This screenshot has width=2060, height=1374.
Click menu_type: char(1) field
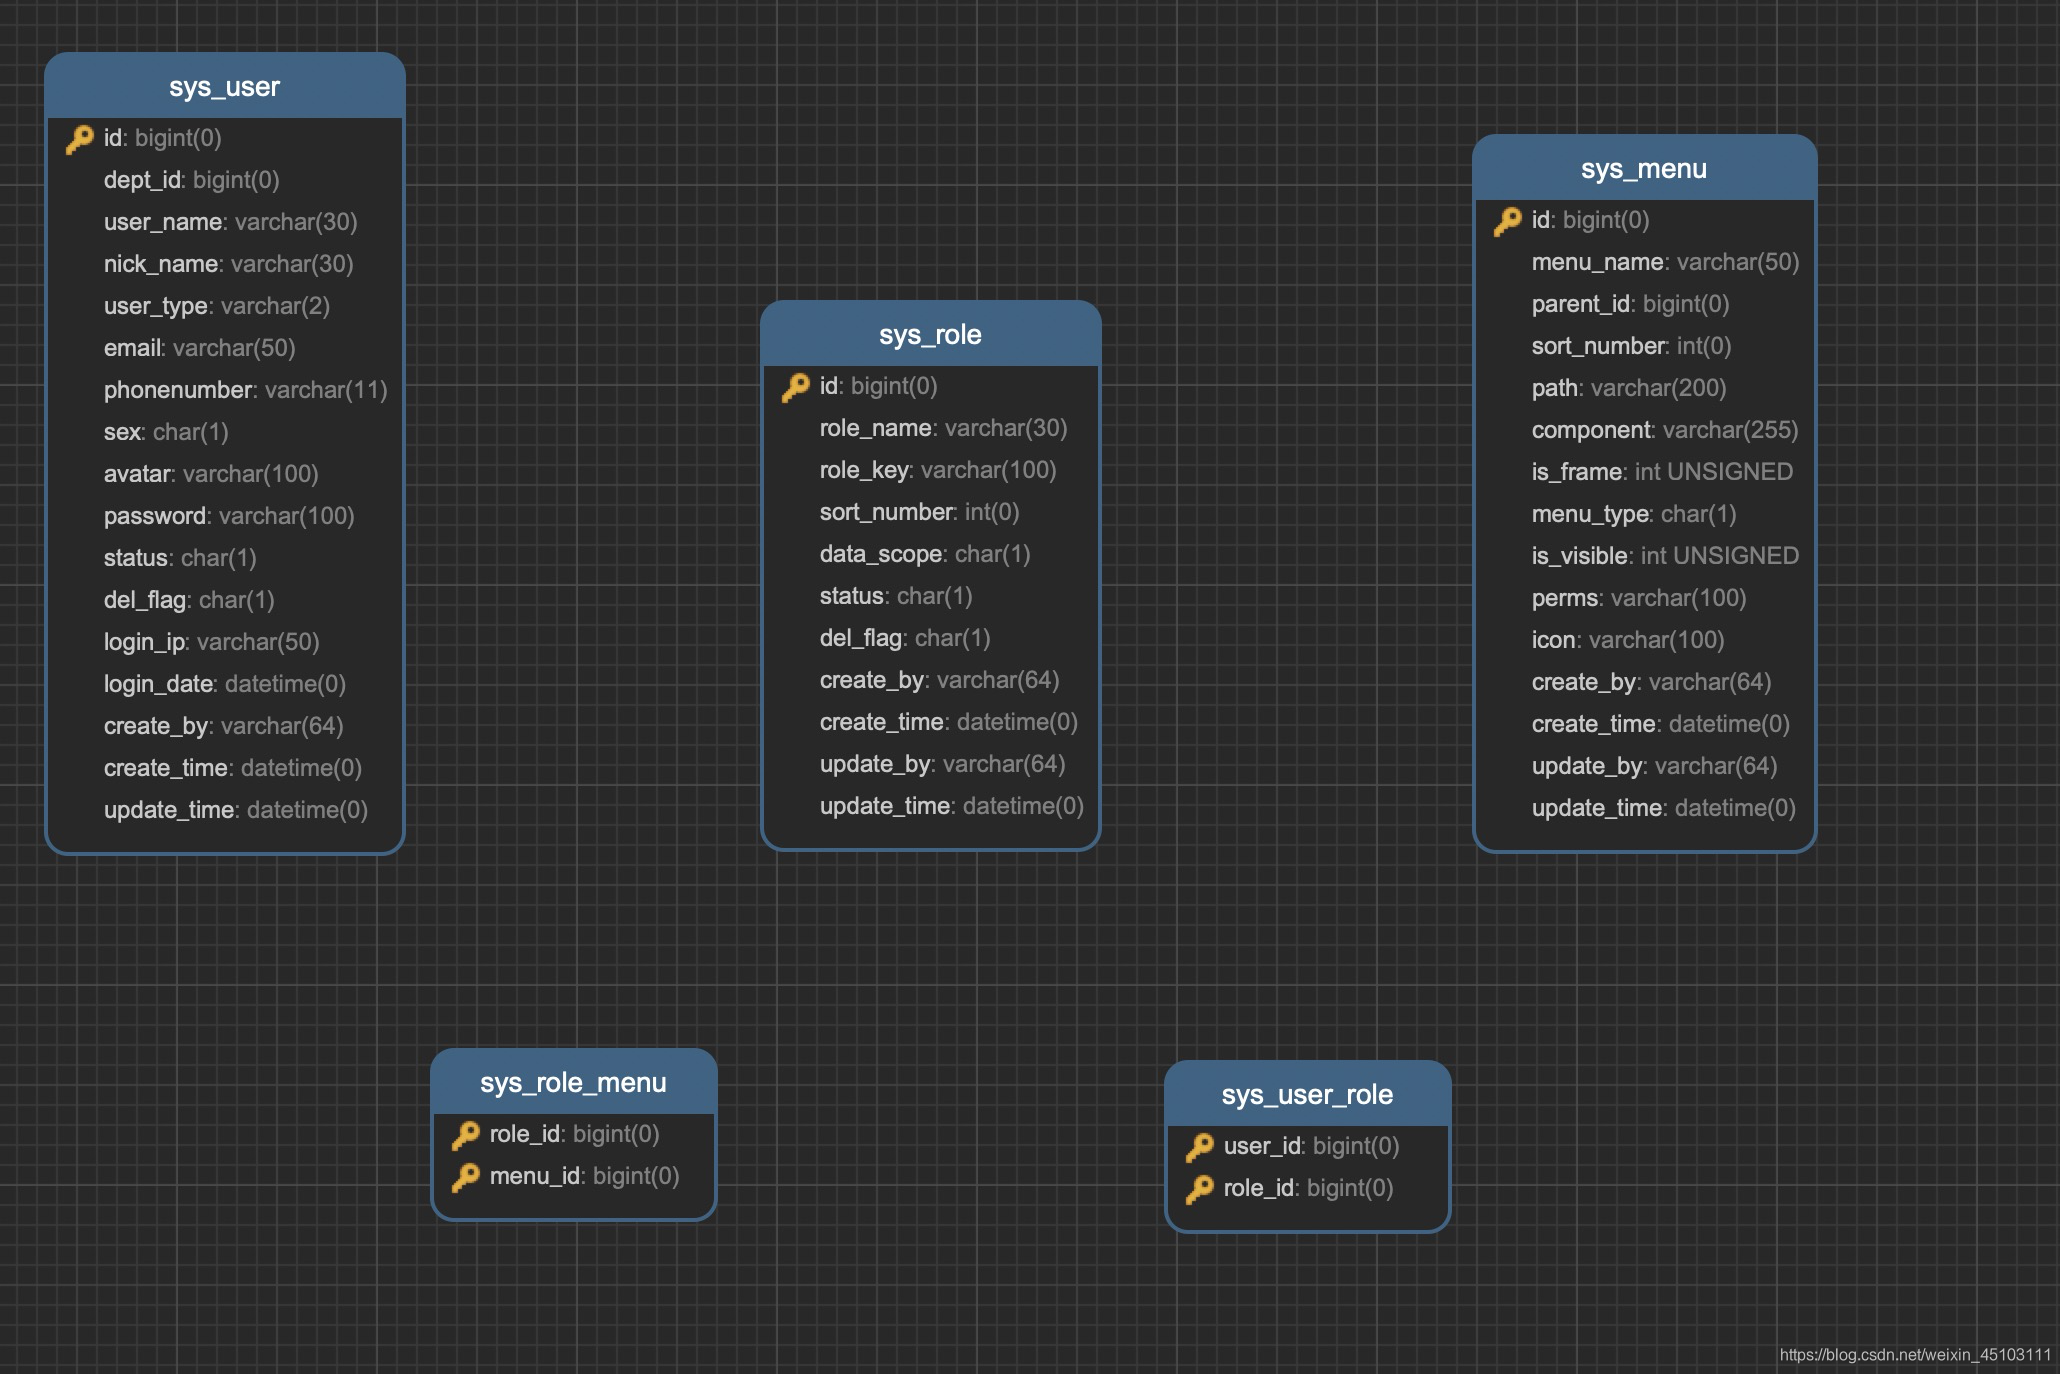click(x=1634, y=514)
